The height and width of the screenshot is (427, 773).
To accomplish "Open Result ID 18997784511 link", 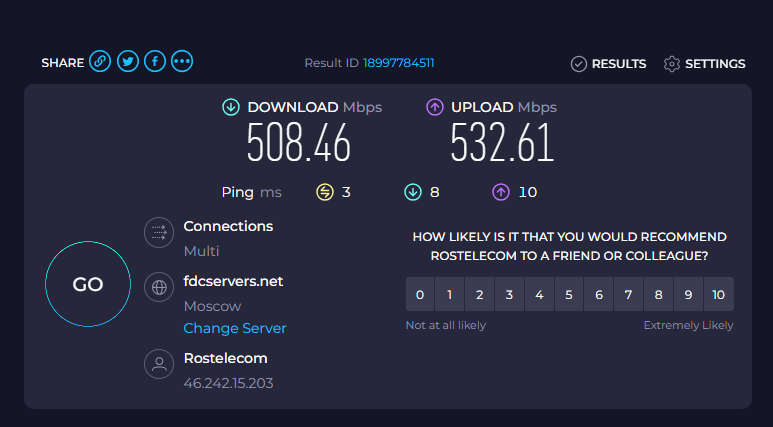I will click(398, 63).
